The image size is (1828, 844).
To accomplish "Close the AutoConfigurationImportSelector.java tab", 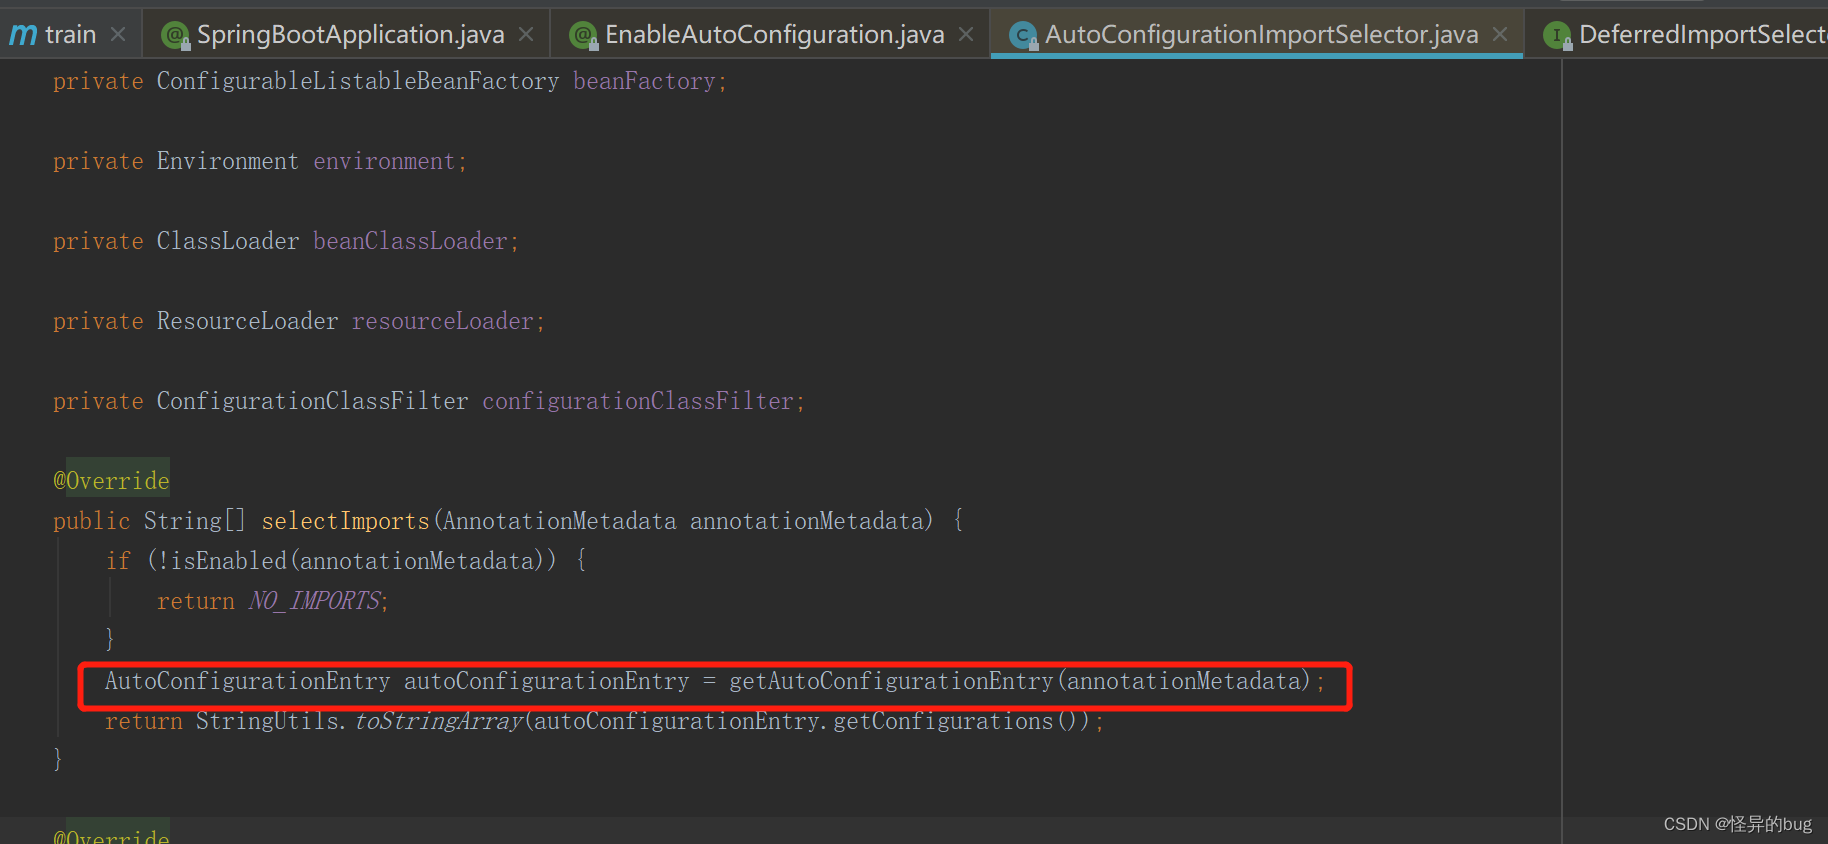I will pos(1500,35).
